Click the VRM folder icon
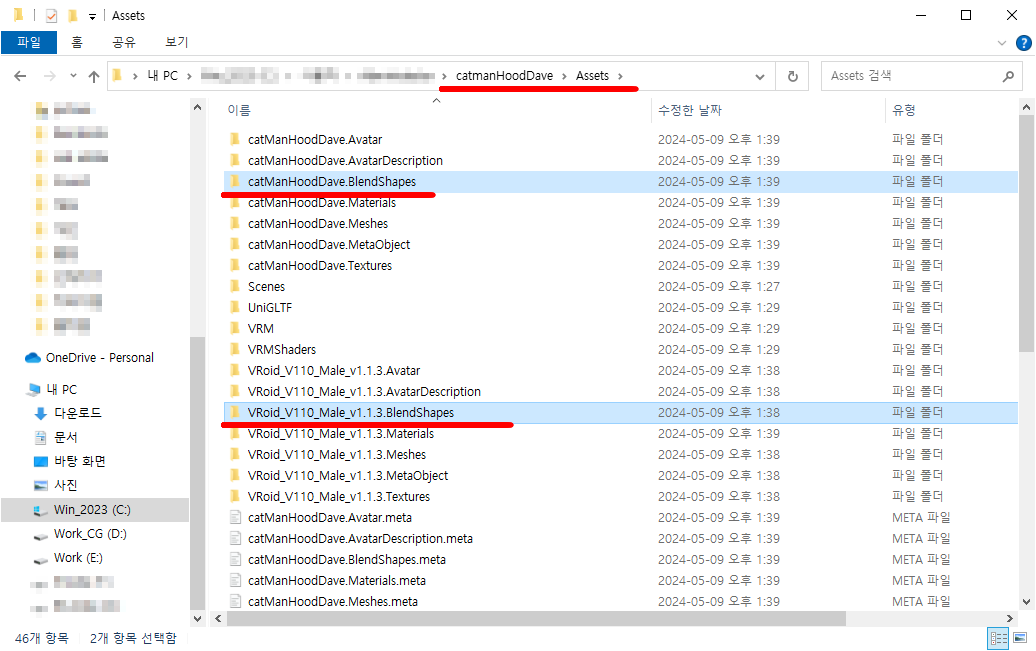This screenshot has width=1036, height=651. click(235, 328)
